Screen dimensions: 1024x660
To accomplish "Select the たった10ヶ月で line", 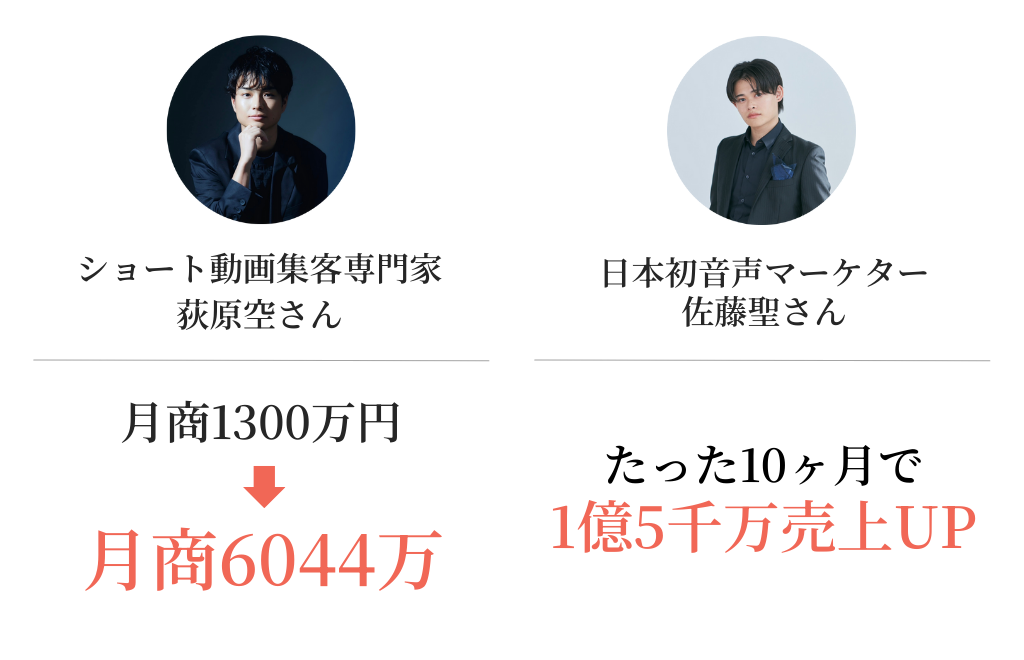I will 763,466.
